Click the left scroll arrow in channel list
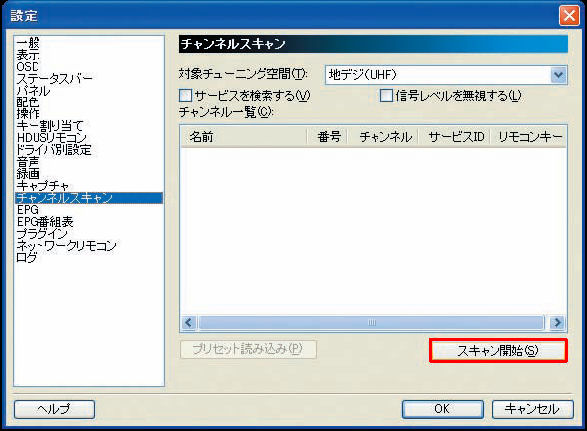Screen dimensions: 587x431 [x=189, y=322]
